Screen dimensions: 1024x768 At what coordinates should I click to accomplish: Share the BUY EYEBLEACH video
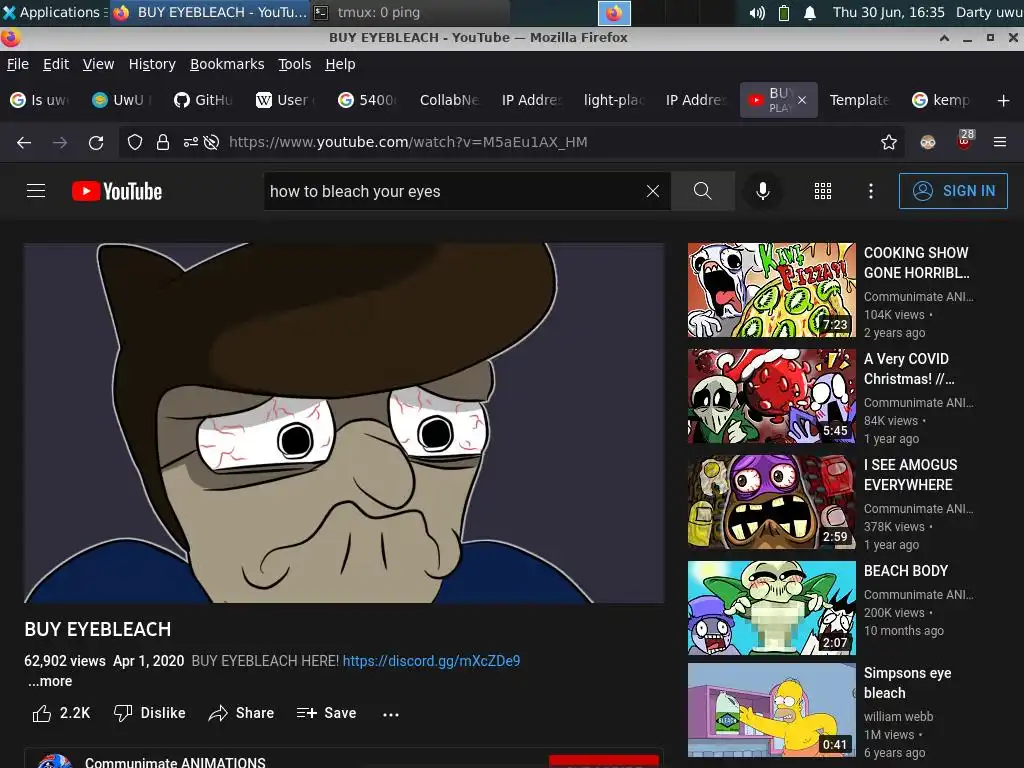pos(241,713)
